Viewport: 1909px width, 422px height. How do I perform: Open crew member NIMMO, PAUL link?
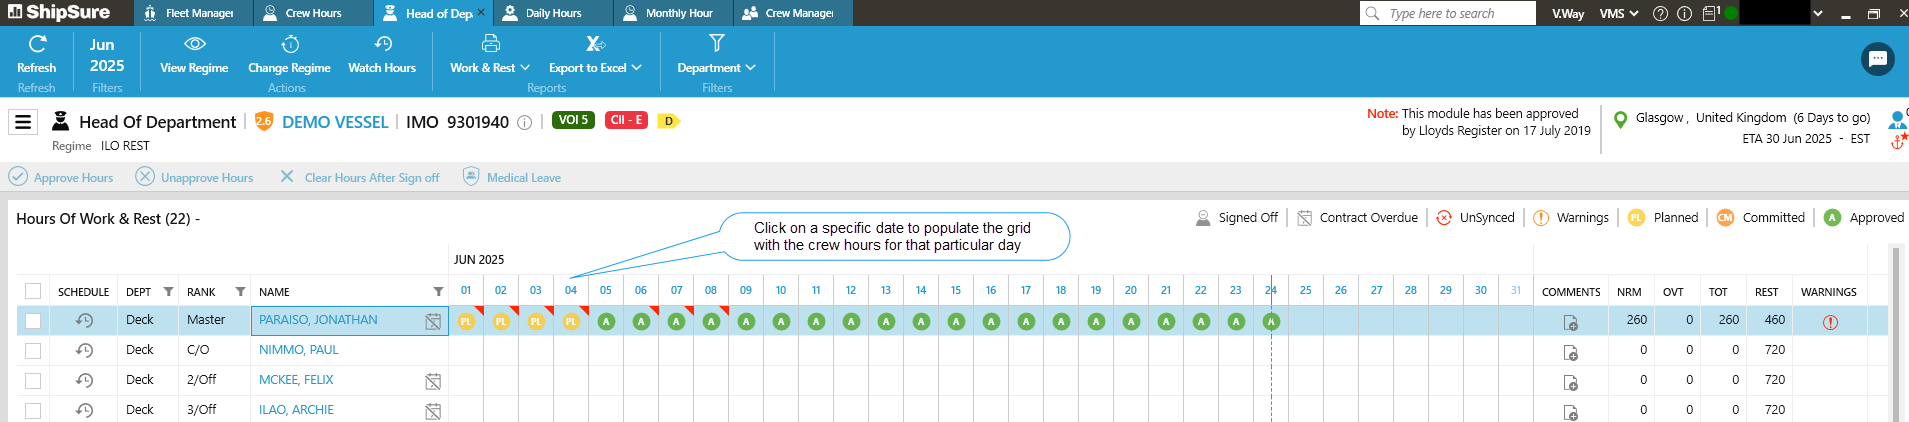point(298,350)
